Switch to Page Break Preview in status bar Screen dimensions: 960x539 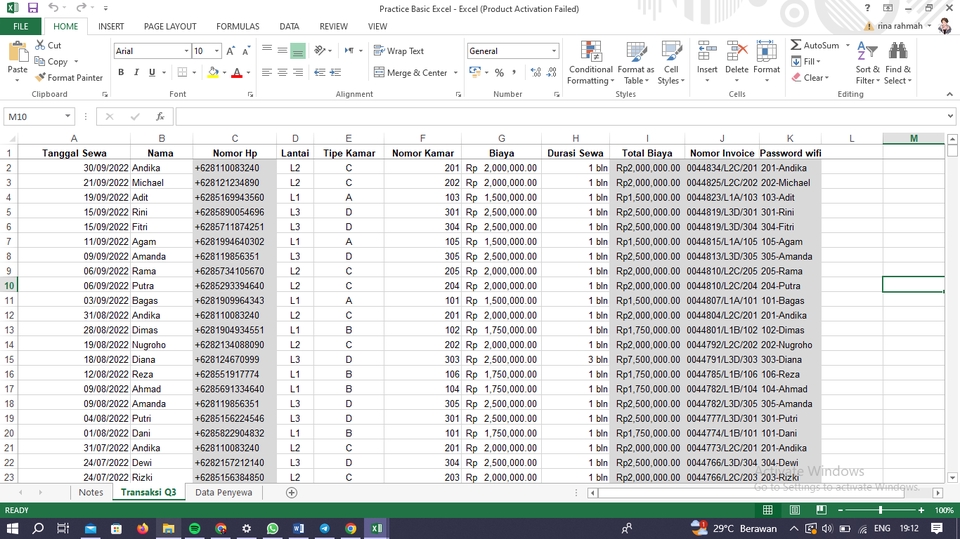pos(821,510)
